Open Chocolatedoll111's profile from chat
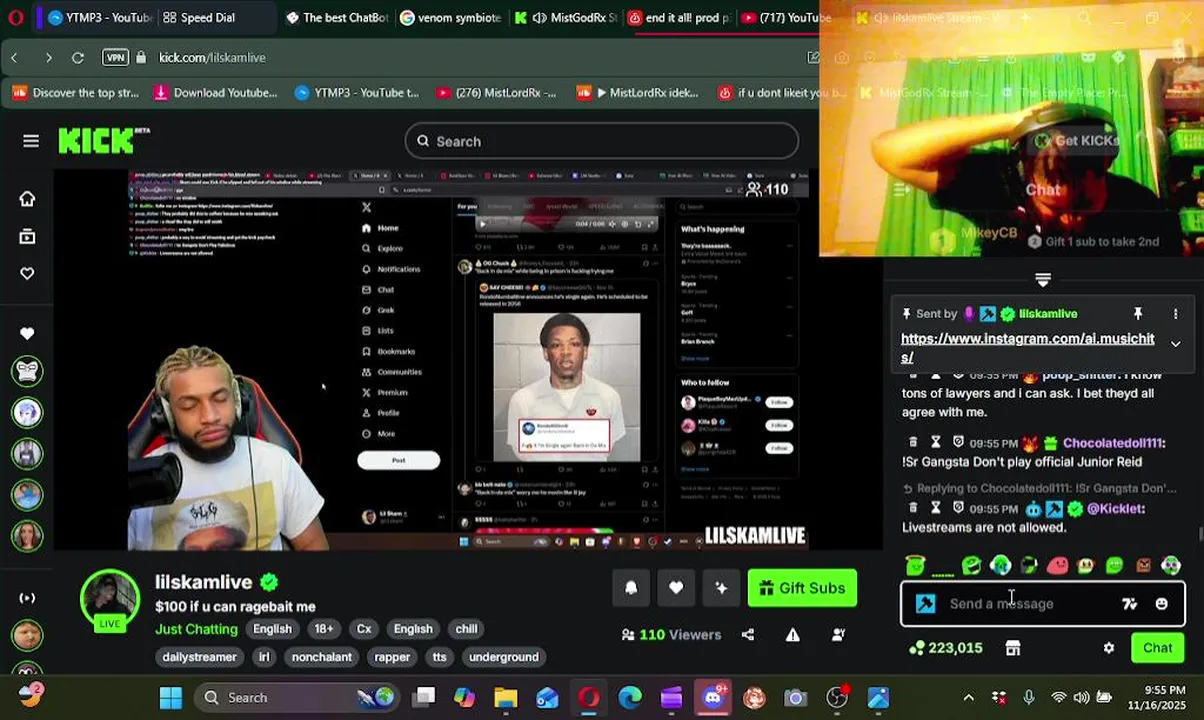 tap(1113, 443)
